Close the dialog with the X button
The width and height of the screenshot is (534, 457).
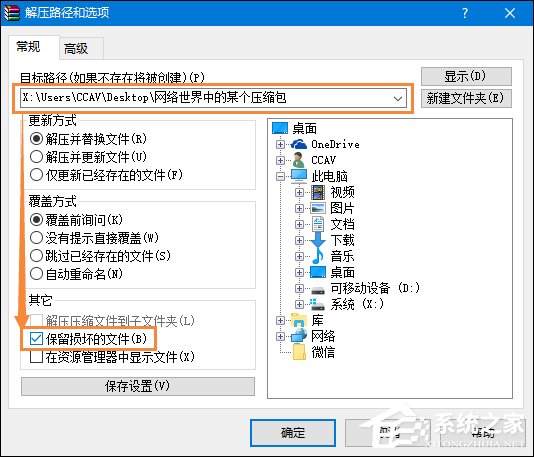tap(509, 13)
